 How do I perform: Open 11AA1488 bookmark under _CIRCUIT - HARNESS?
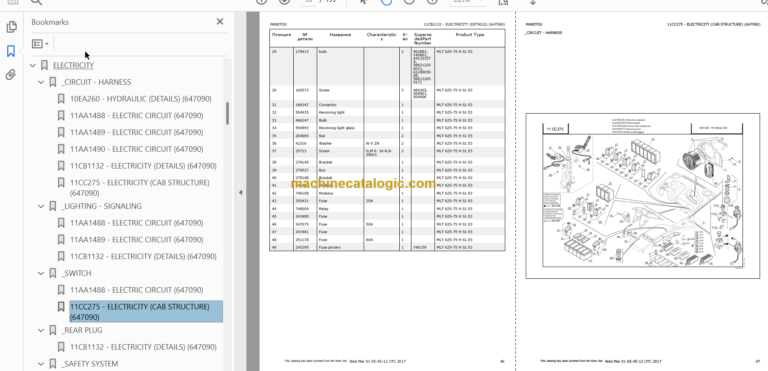(x=136, y=116)
